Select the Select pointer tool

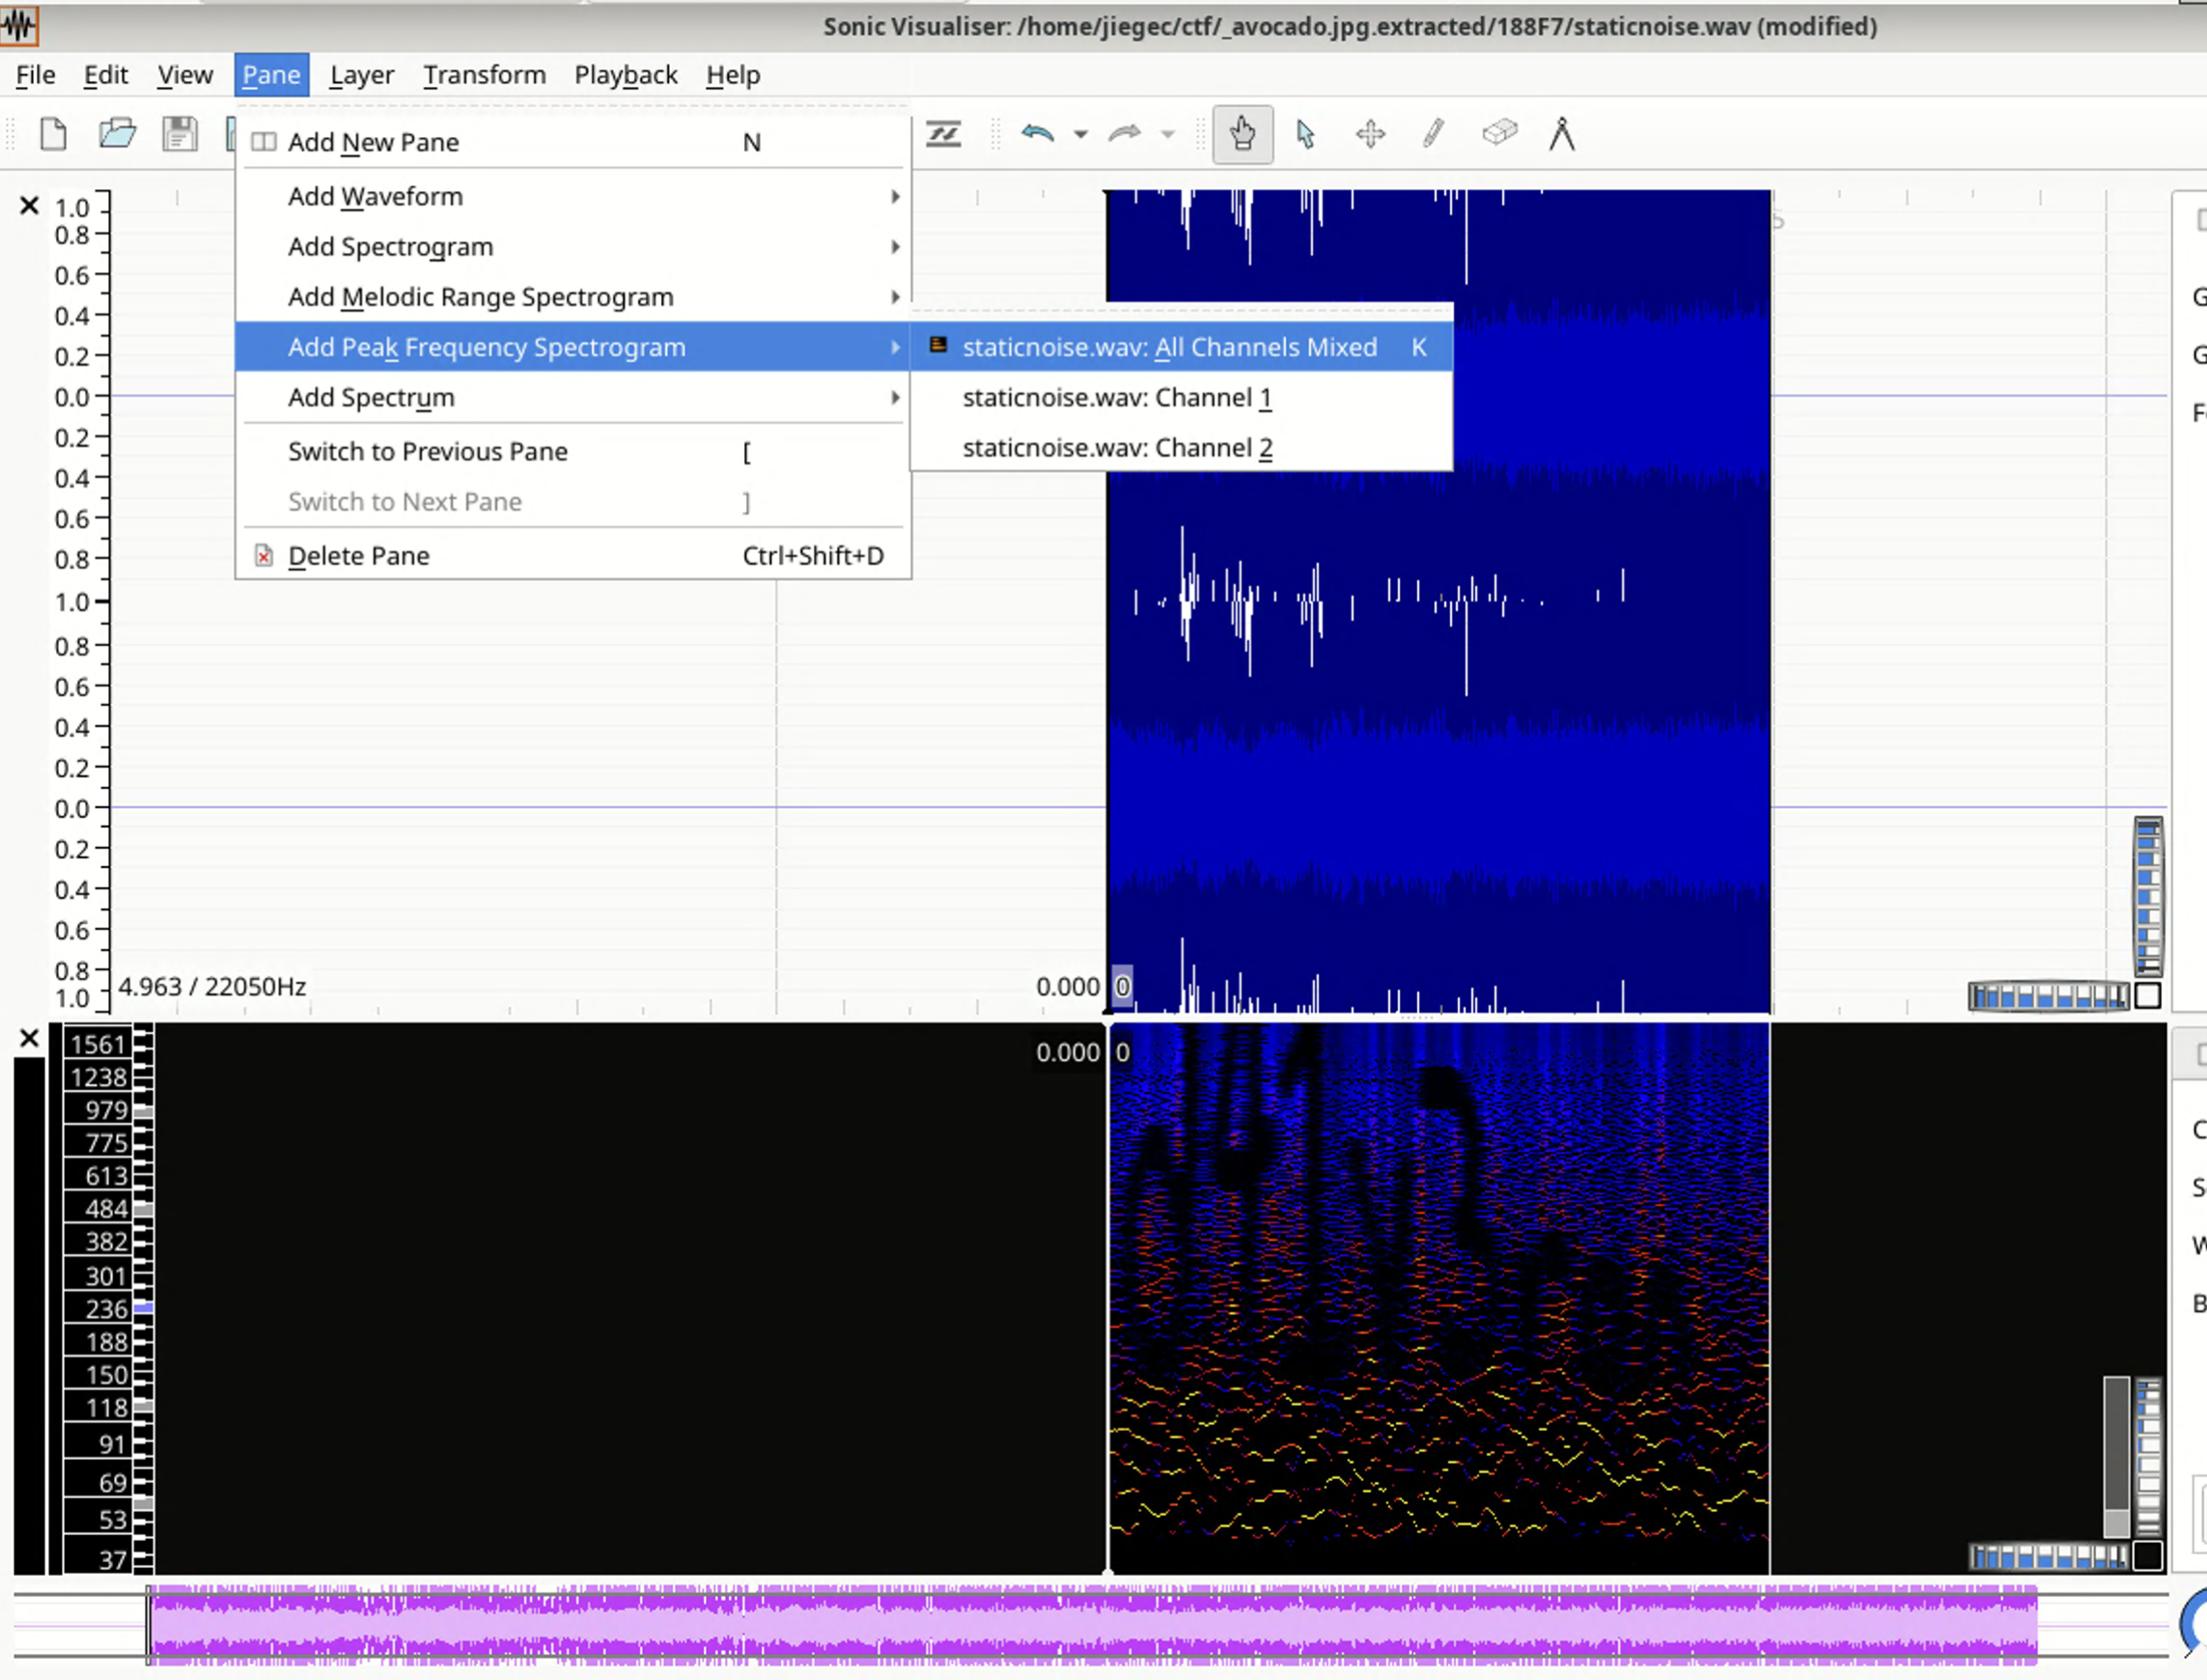[x=1305, y=133]
